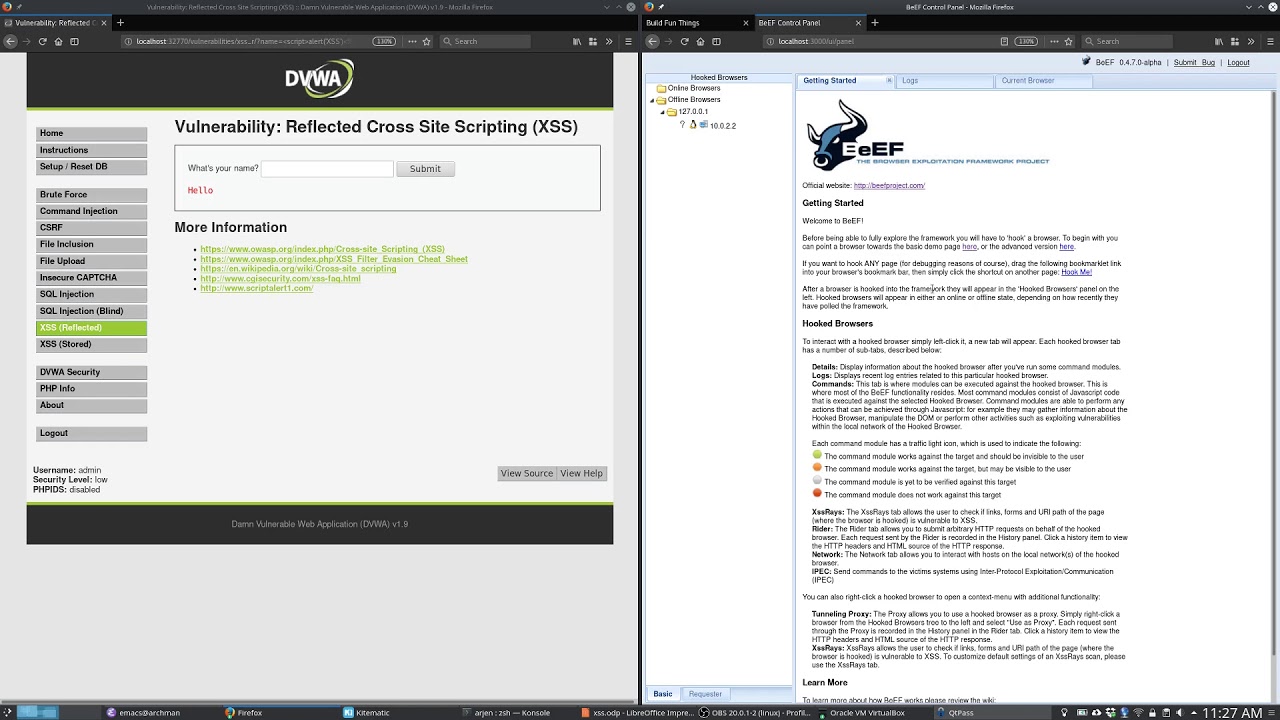Click the View Help button
The height and width of the screenshot is (720, 1280).
click(581, 473)
